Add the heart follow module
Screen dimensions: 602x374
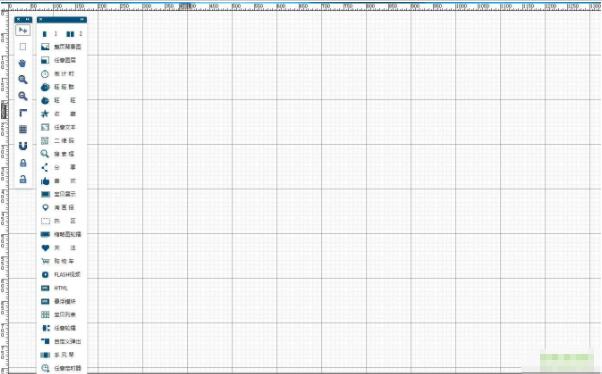[x=59, y=248]
